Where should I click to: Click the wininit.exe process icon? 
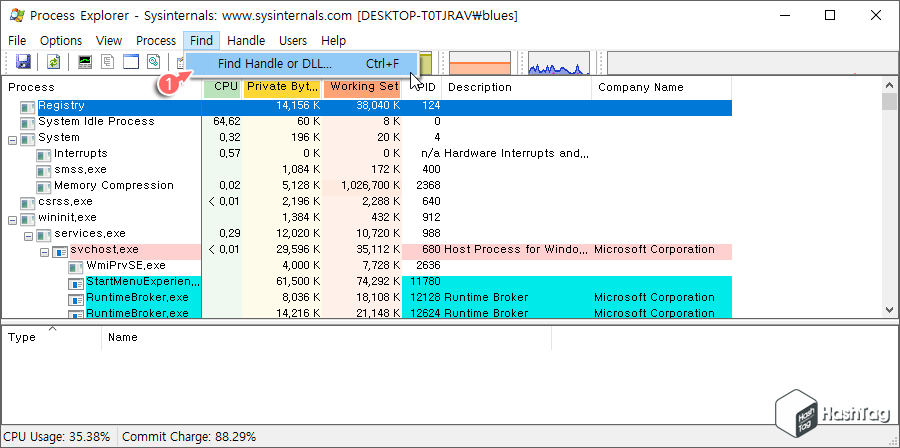click(x=28, y=219)
